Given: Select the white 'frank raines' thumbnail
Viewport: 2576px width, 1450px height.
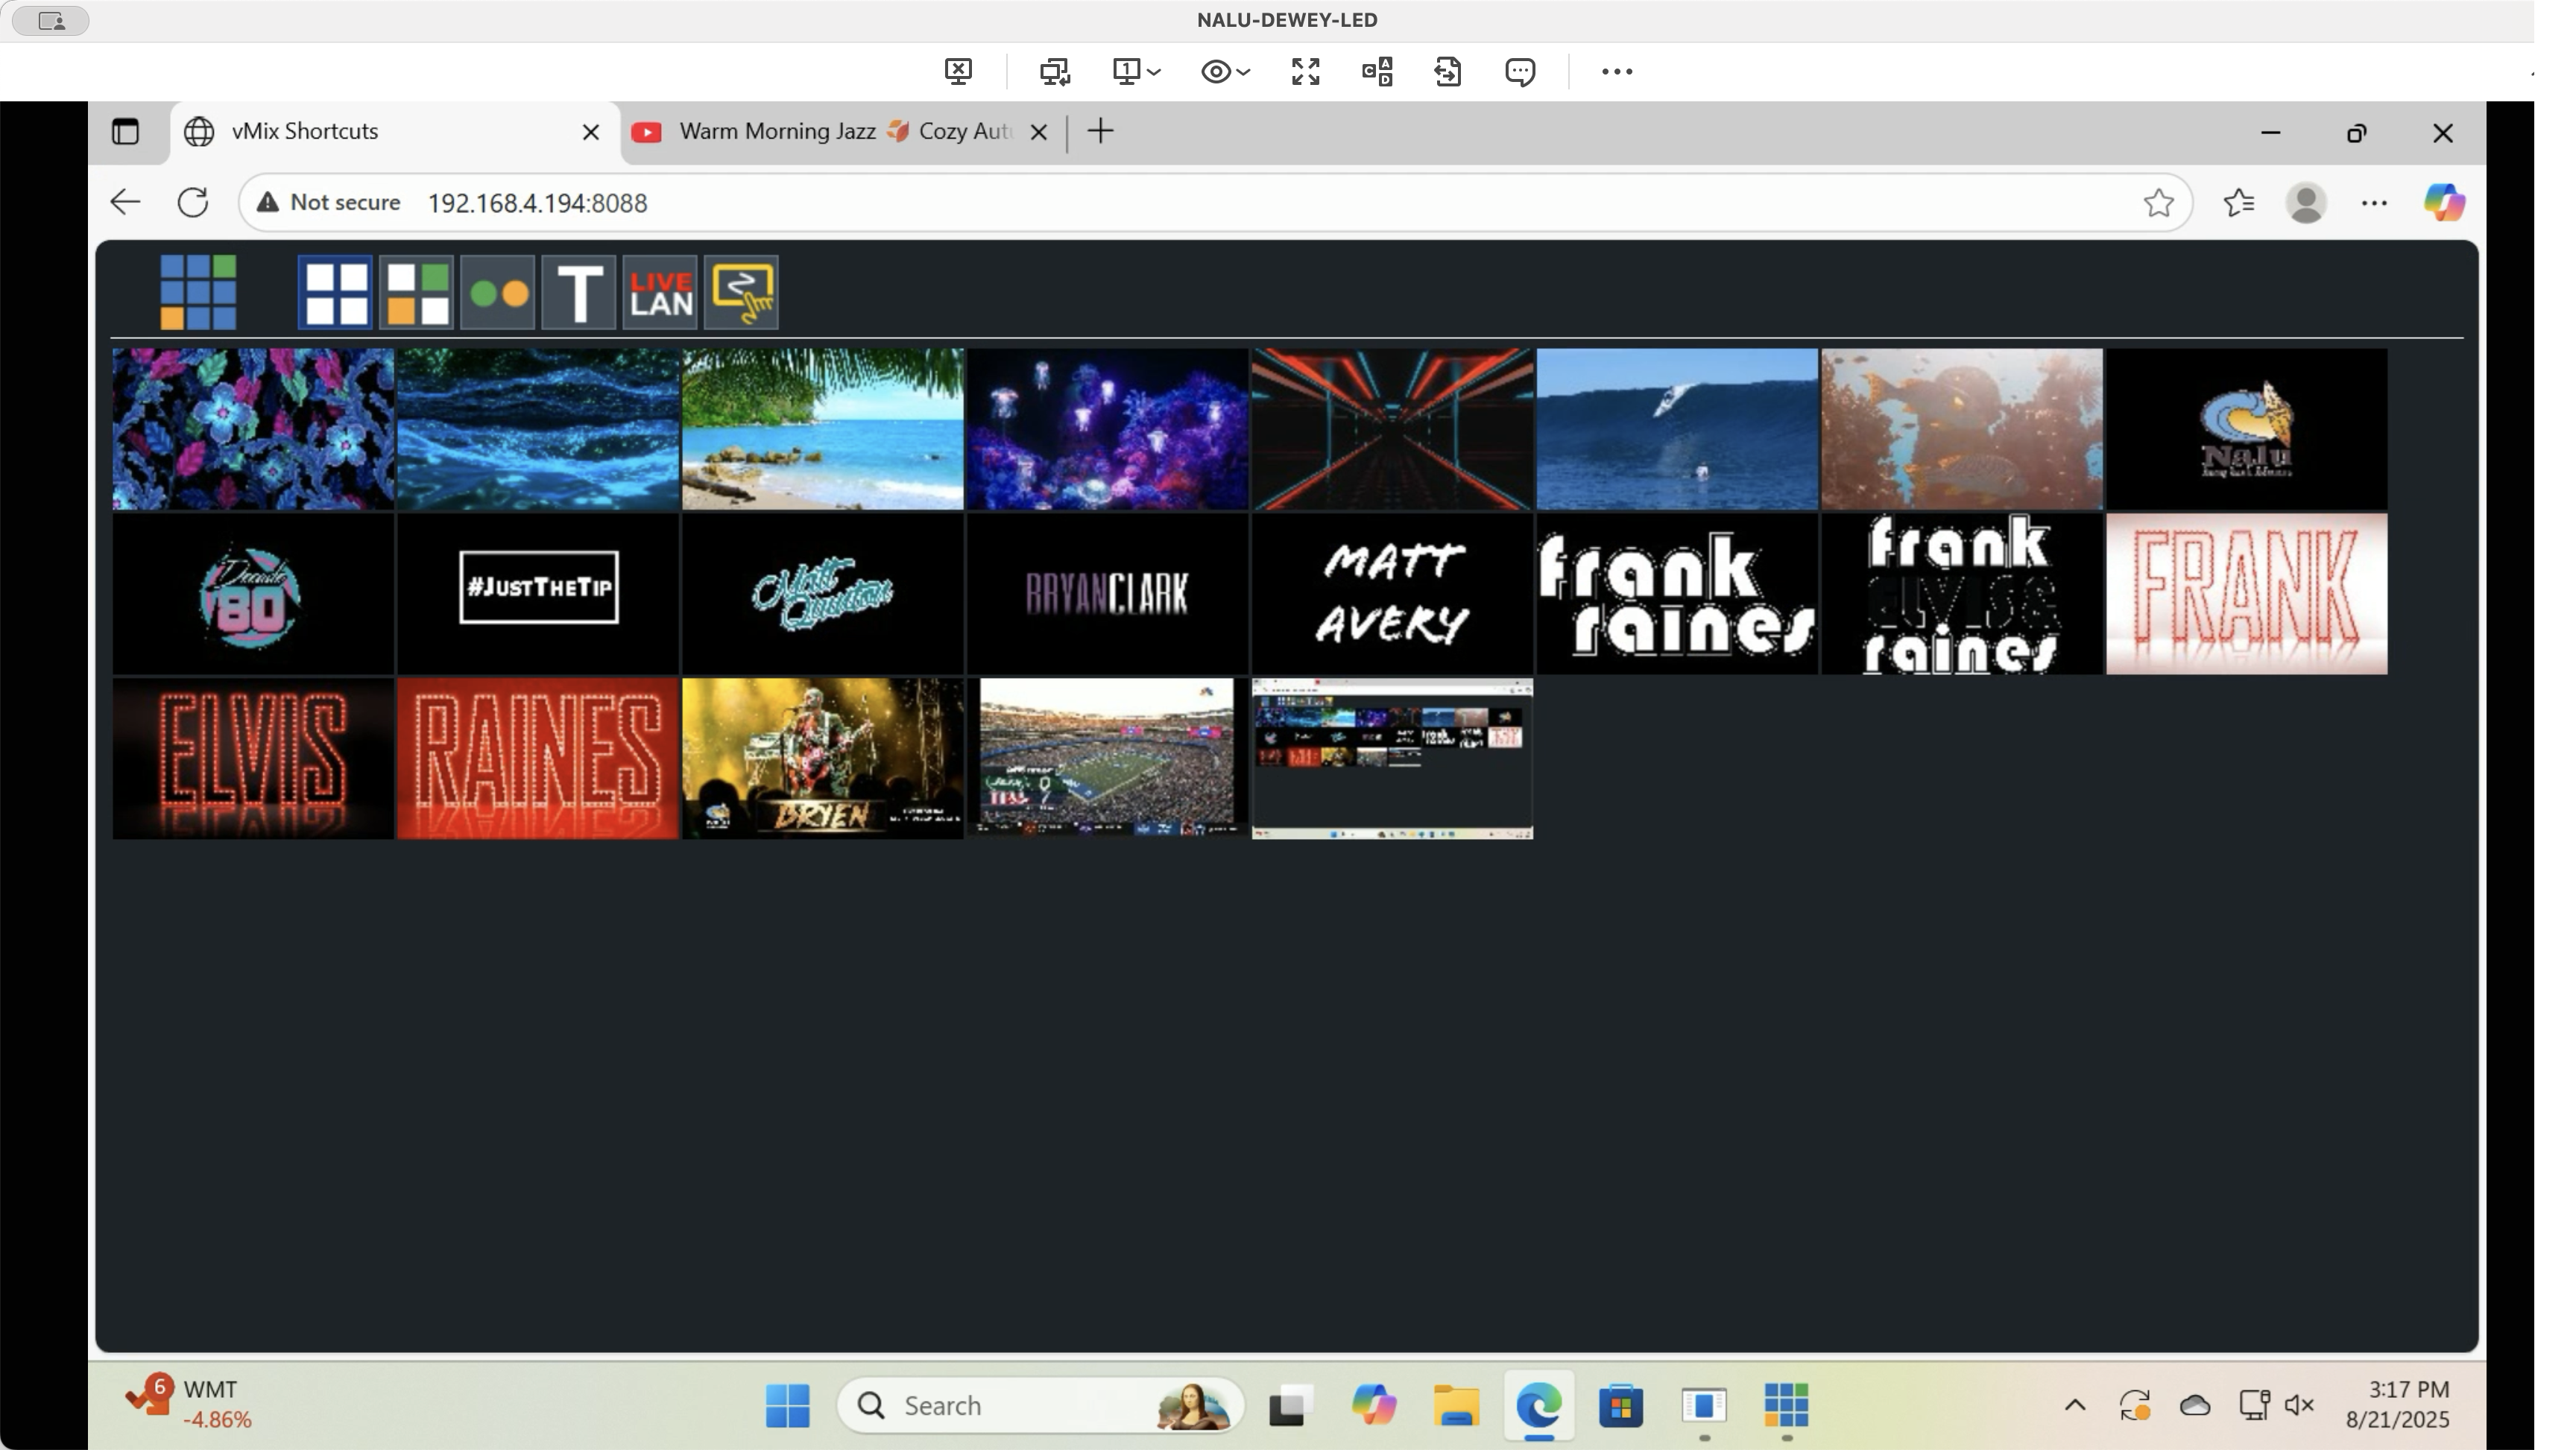Looking at the screenshot, I should click(x=1678, y=594).
